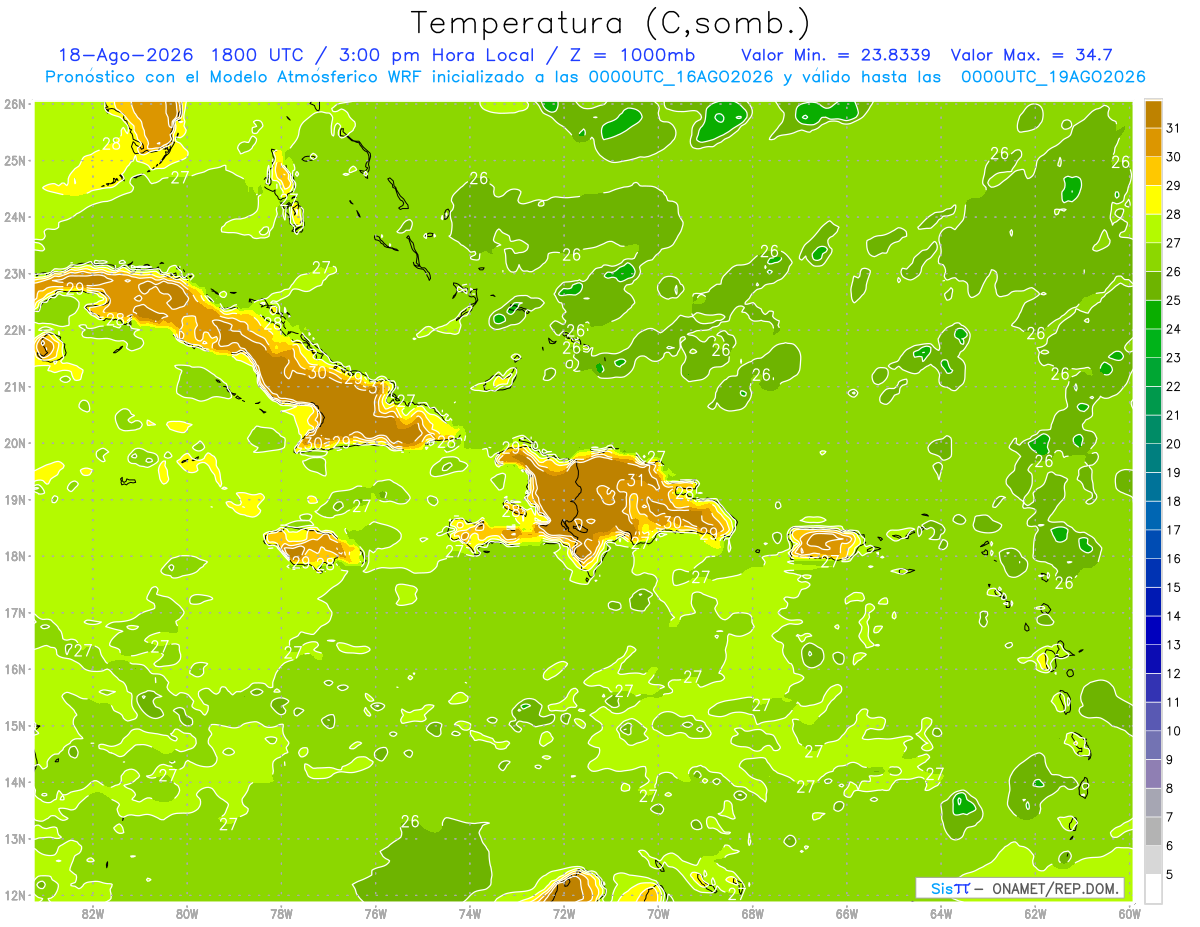Screen dimensions: 1200x927
Task: Click the '3:00 pm Hora Local' text
Action: (x=437, y=55)
